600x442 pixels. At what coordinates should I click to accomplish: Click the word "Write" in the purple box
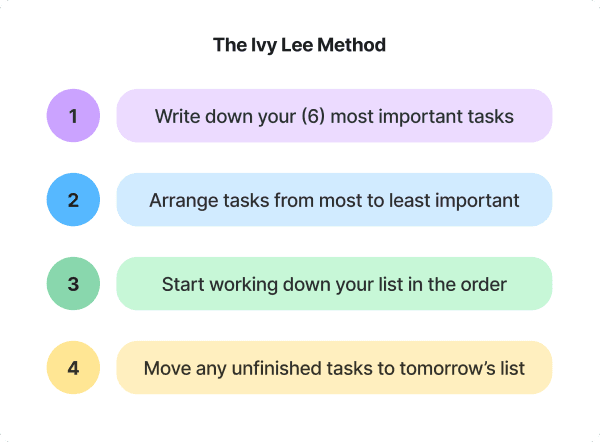tap(176, 116)
